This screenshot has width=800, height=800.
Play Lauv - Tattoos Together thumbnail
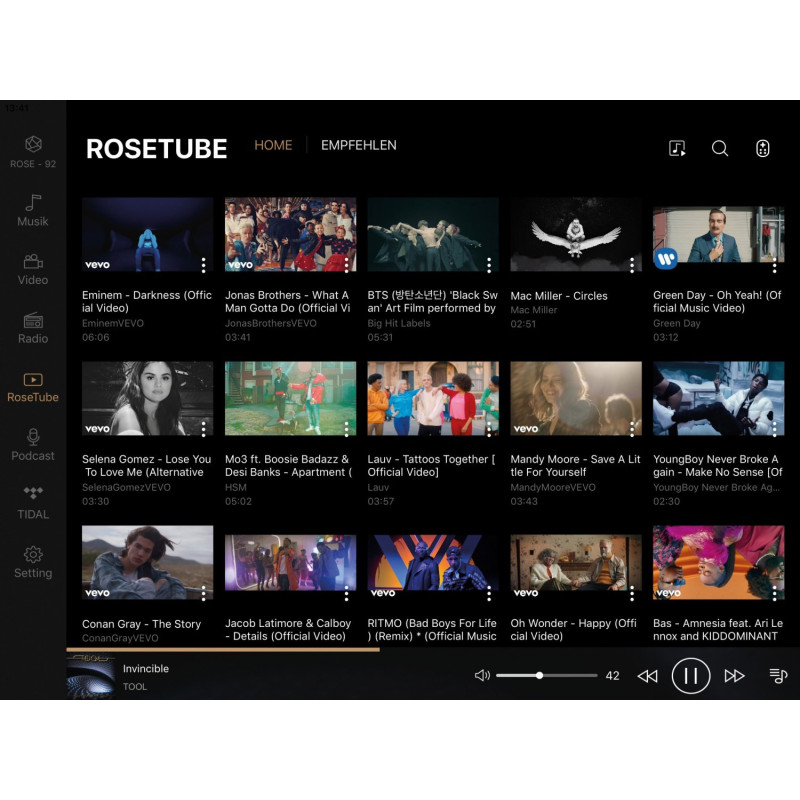[433, 398]
